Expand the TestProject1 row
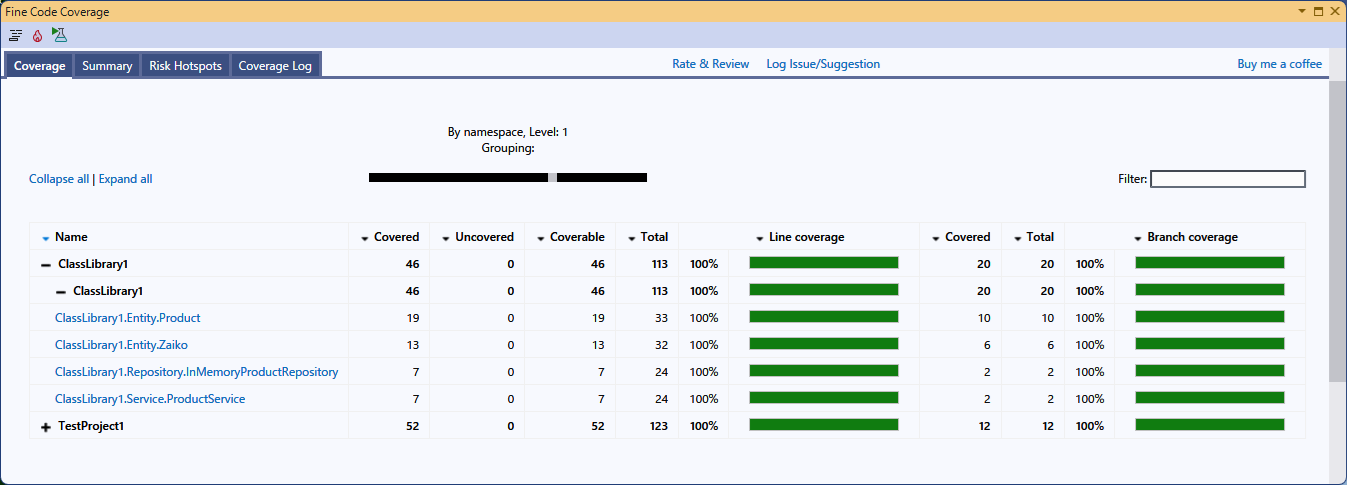The image size is (1347, 485). 46,427
